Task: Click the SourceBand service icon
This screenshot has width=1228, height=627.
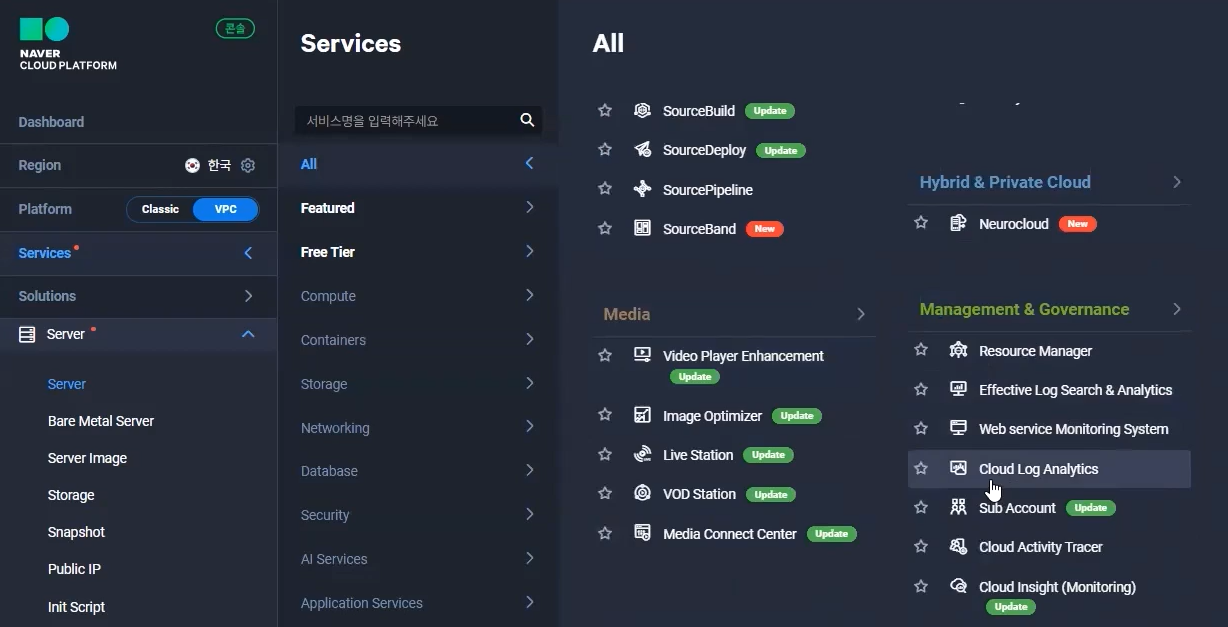Action: (x=643, y=228)
